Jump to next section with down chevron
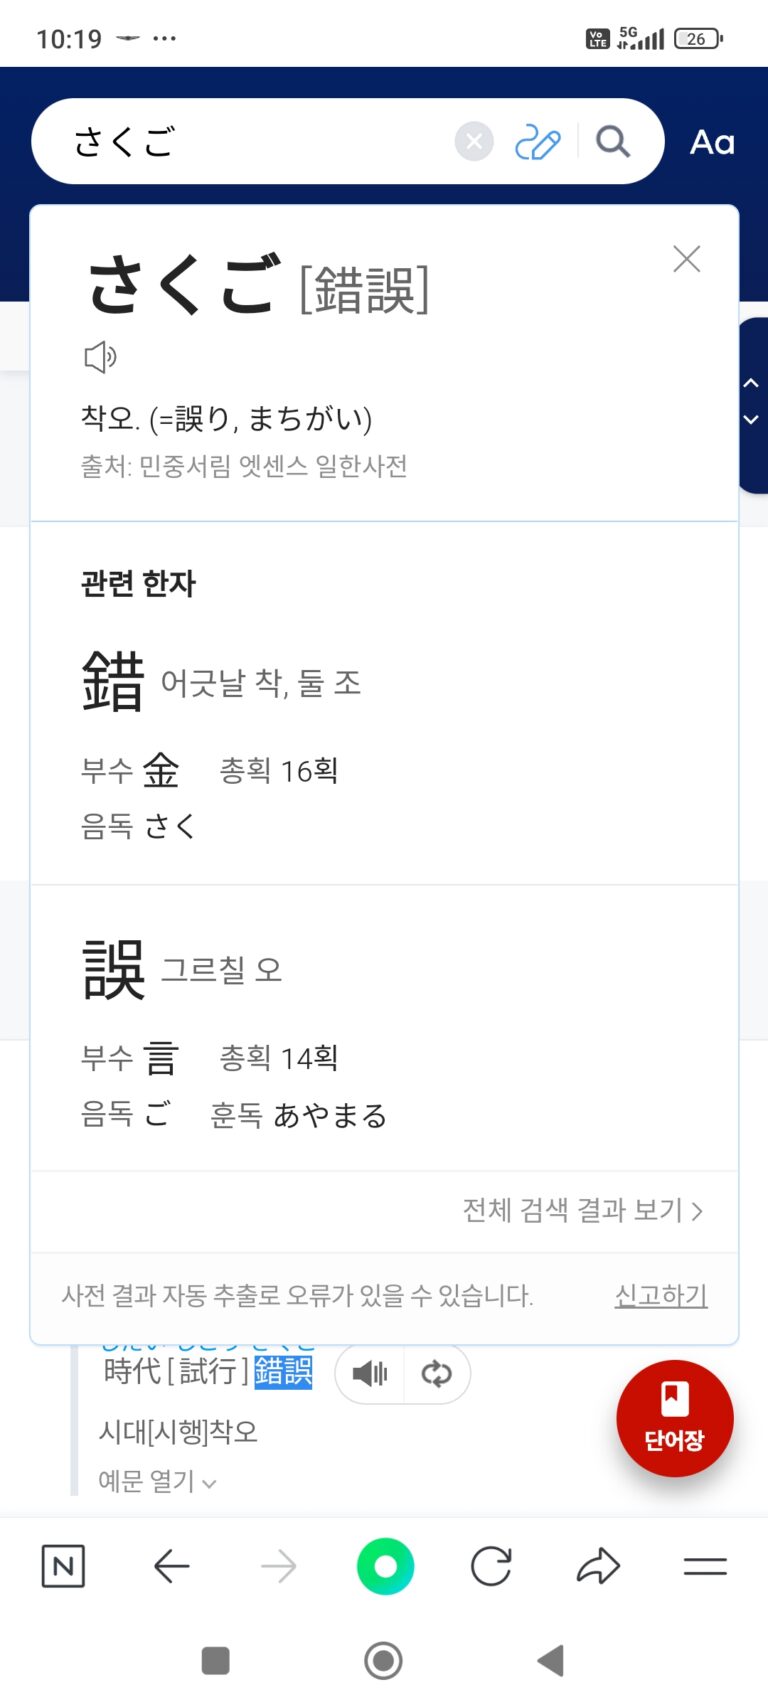Viewport: 768px width, 1707px height. point(751,420)
